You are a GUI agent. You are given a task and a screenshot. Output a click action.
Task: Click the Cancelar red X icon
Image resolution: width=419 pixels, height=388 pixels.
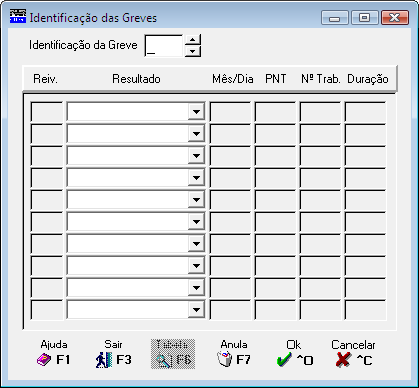coord(343,360)
